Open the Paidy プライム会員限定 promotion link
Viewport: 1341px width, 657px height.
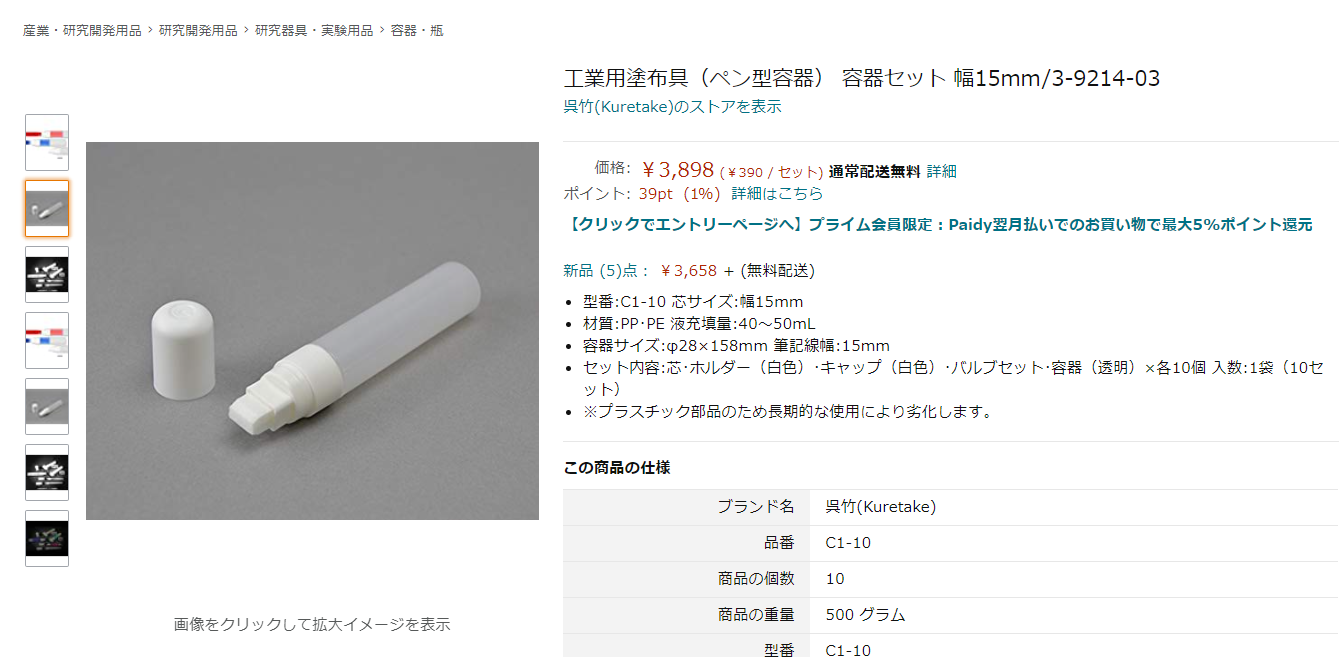pyautogui.click(x=938, y=225)
